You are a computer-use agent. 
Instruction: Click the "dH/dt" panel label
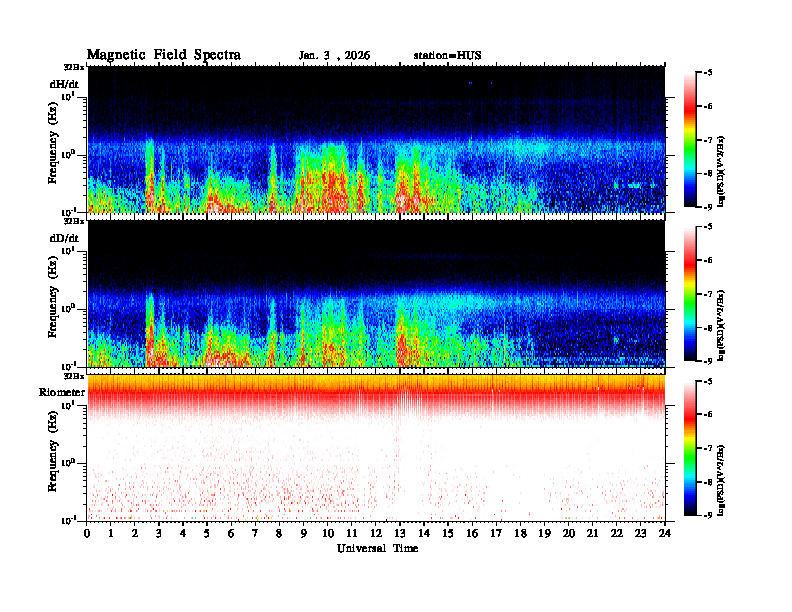64,84
